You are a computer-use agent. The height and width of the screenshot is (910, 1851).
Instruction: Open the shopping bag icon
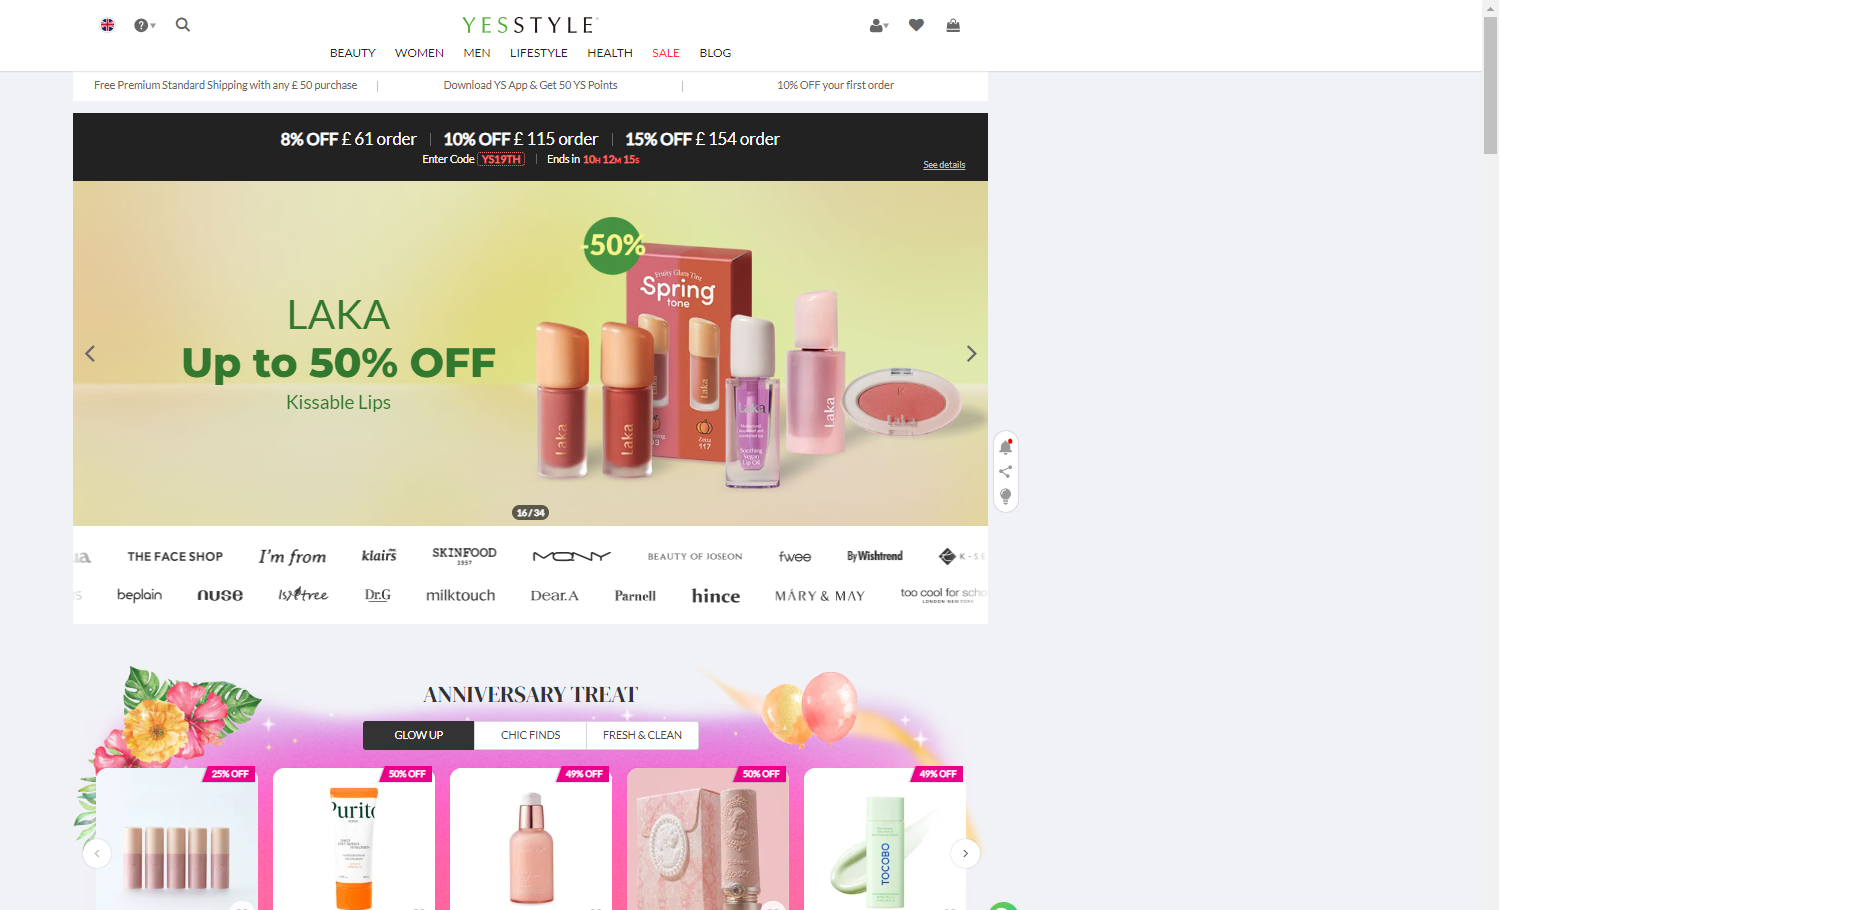coord(953,25)
